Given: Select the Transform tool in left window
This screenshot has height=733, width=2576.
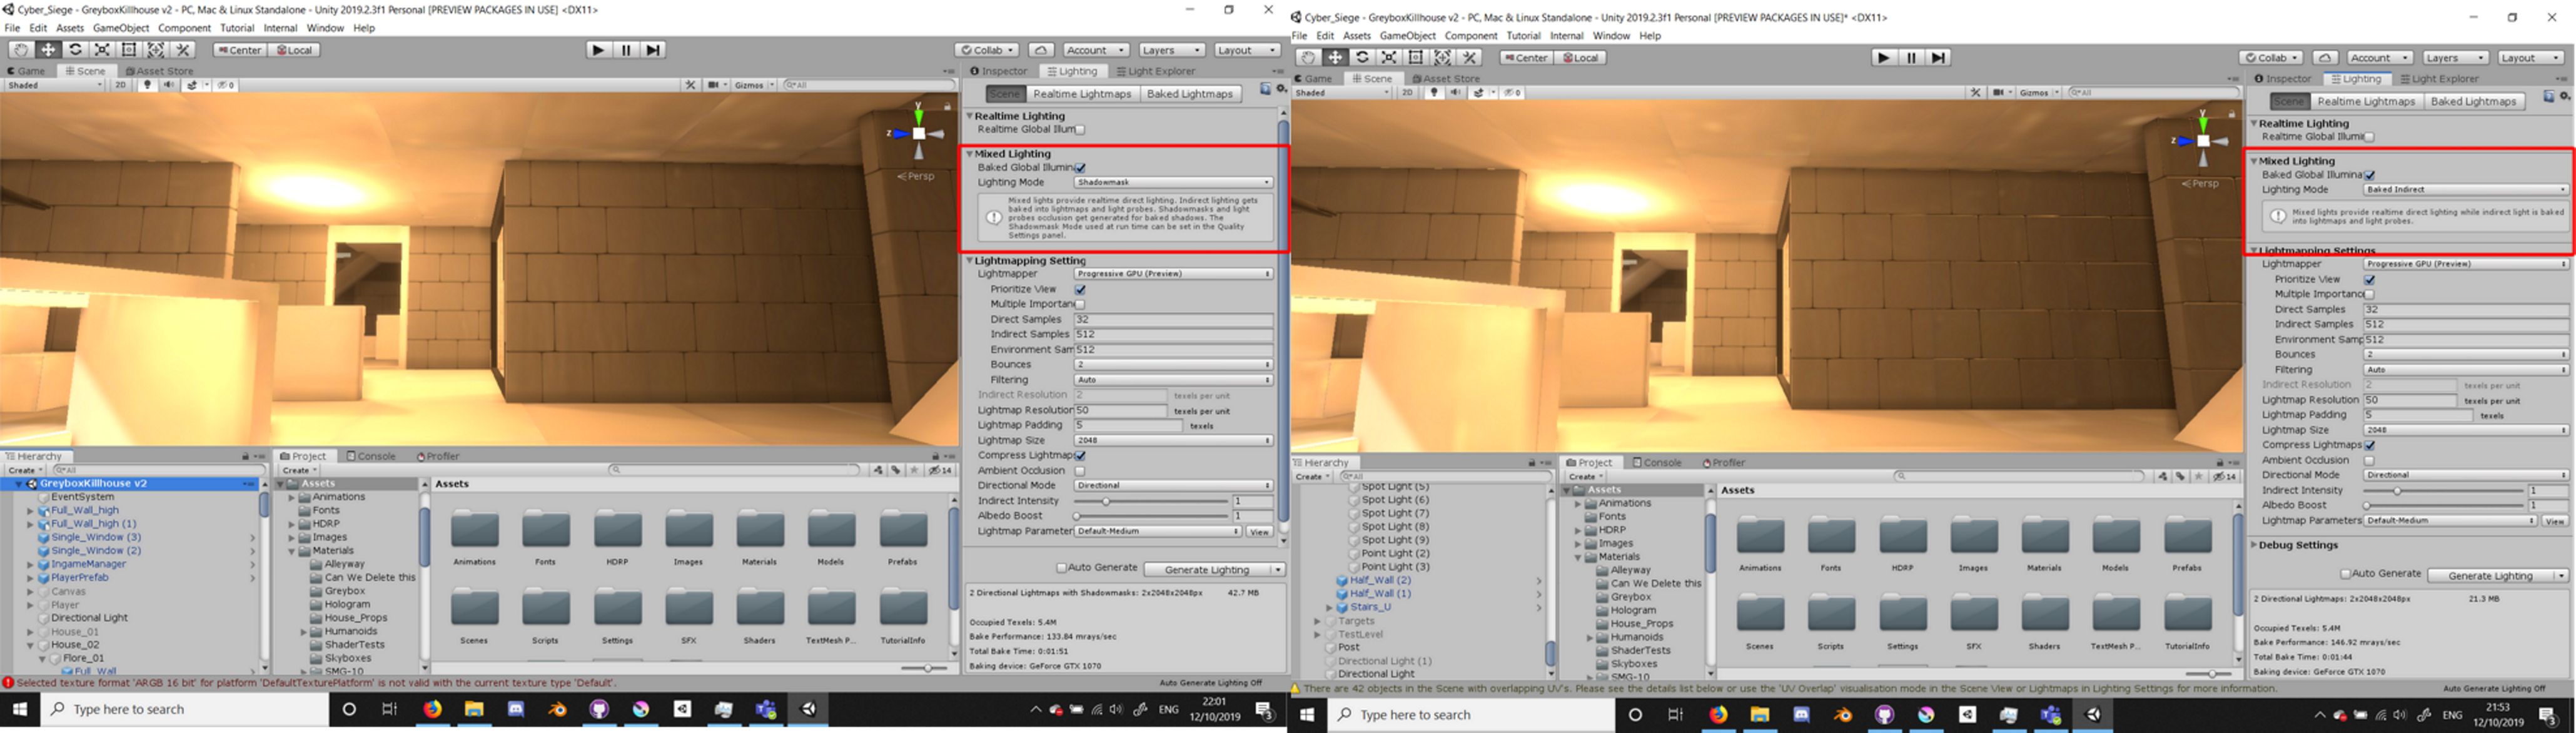Looking at the screenshot, I should [x=156, y=50].
